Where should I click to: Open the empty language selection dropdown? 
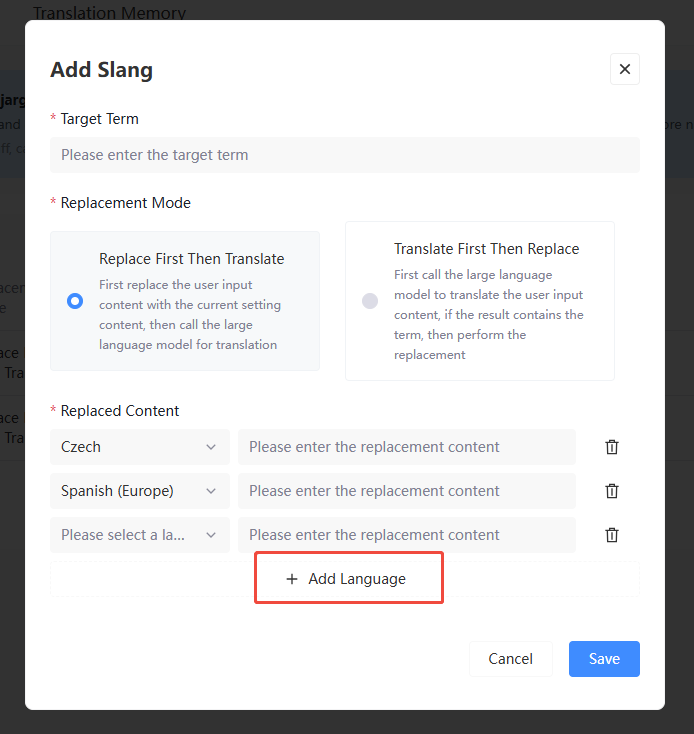(140, 535)
